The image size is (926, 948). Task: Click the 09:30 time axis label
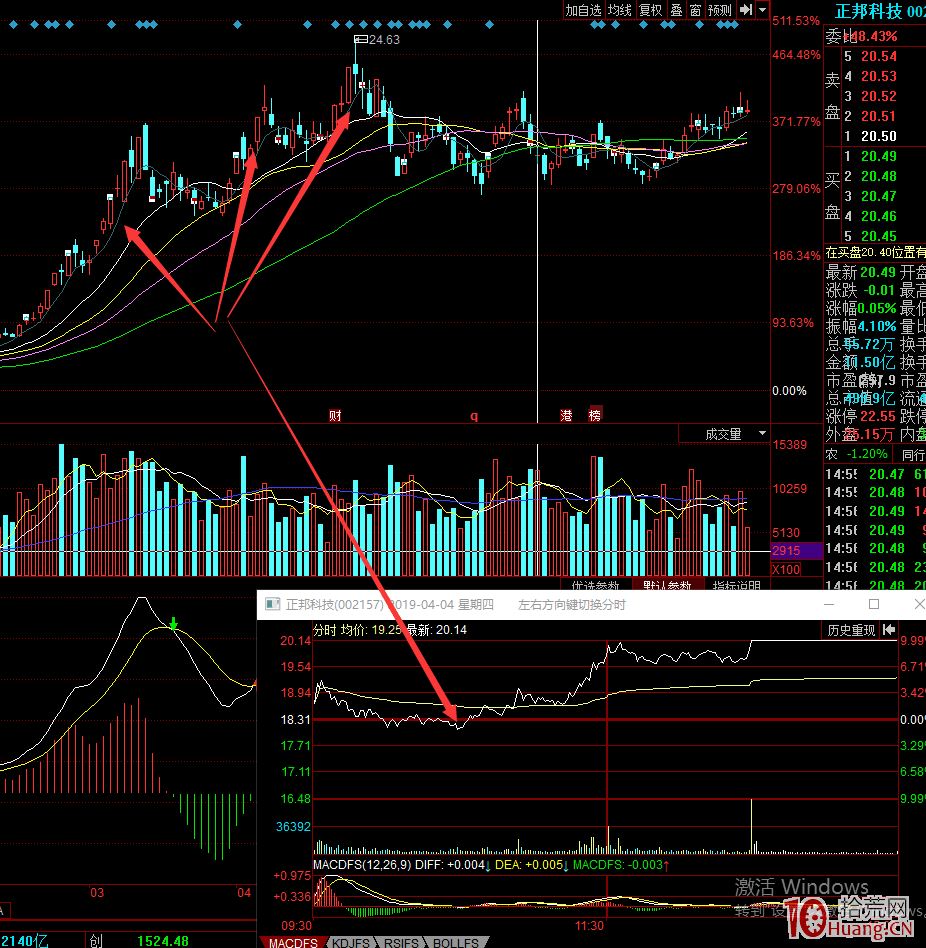[297, 926]
